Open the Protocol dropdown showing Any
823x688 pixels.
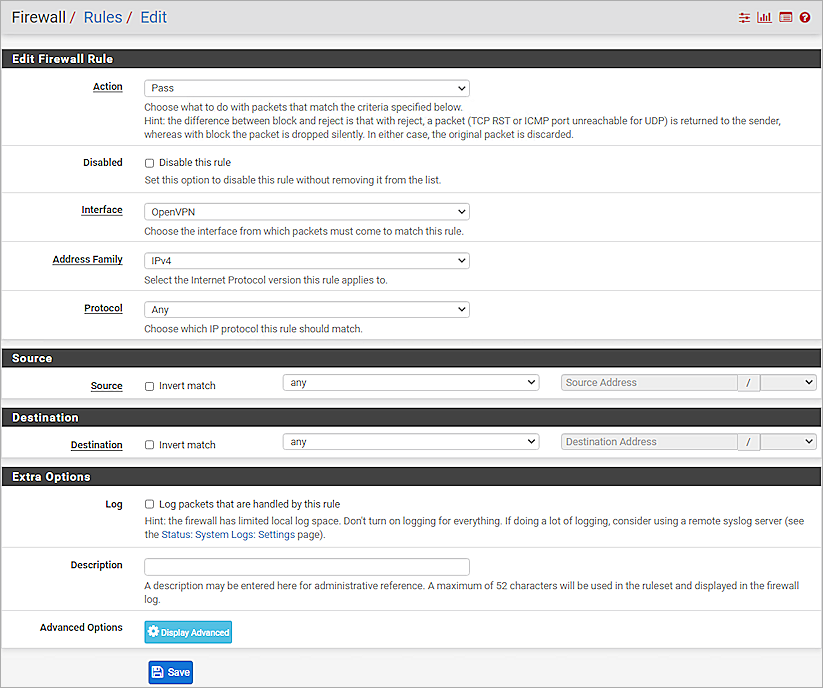[306, 309]
